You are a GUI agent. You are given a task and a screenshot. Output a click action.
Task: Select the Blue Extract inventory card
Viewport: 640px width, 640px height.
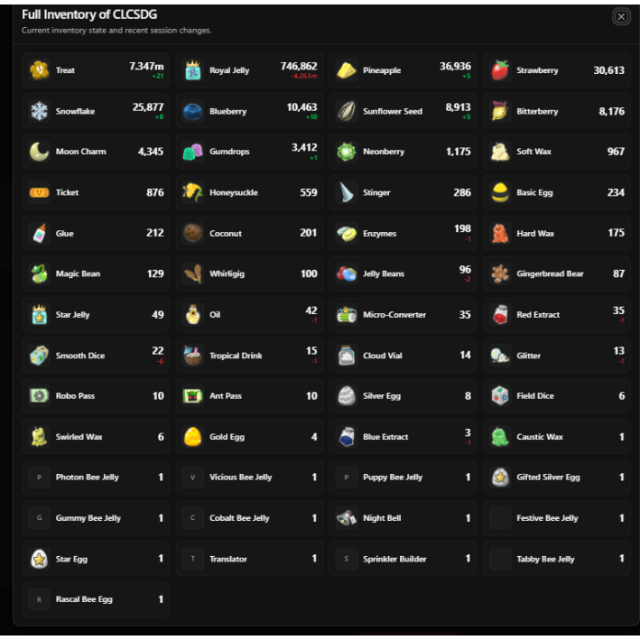tap(403, 436)
